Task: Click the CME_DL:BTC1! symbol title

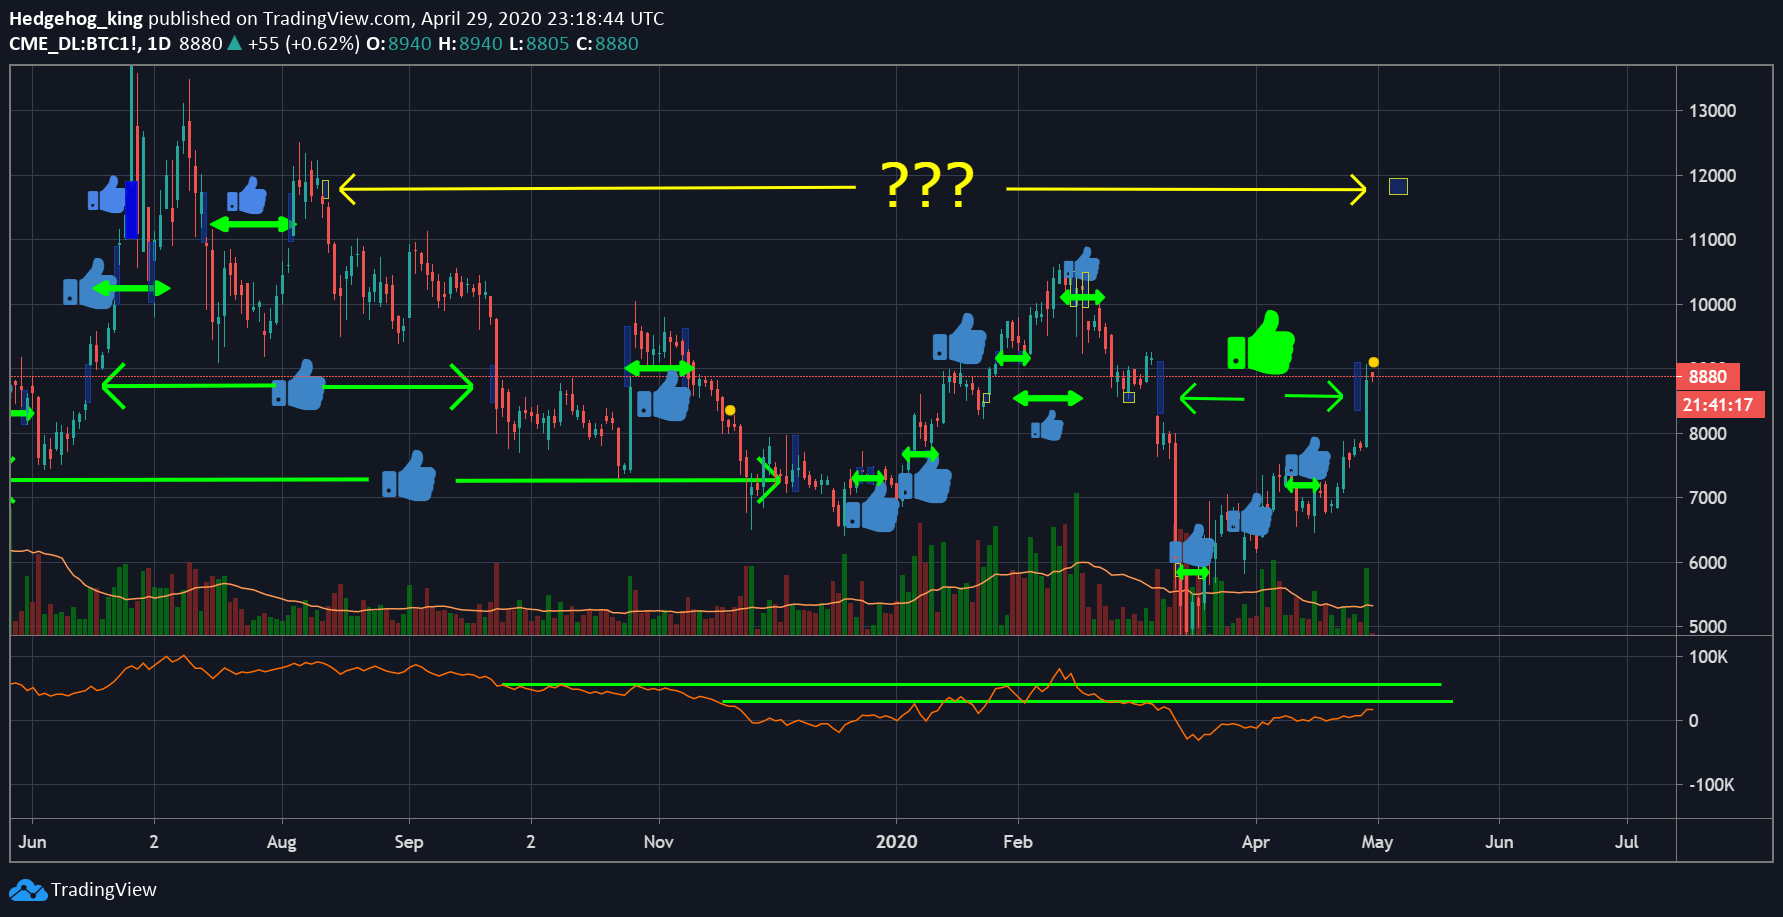Action: coord(75,43)
